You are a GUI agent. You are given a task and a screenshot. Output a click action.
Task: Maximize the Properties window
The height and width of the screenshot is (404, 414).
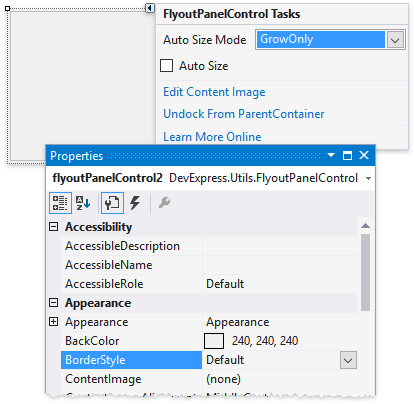(347, 155)
